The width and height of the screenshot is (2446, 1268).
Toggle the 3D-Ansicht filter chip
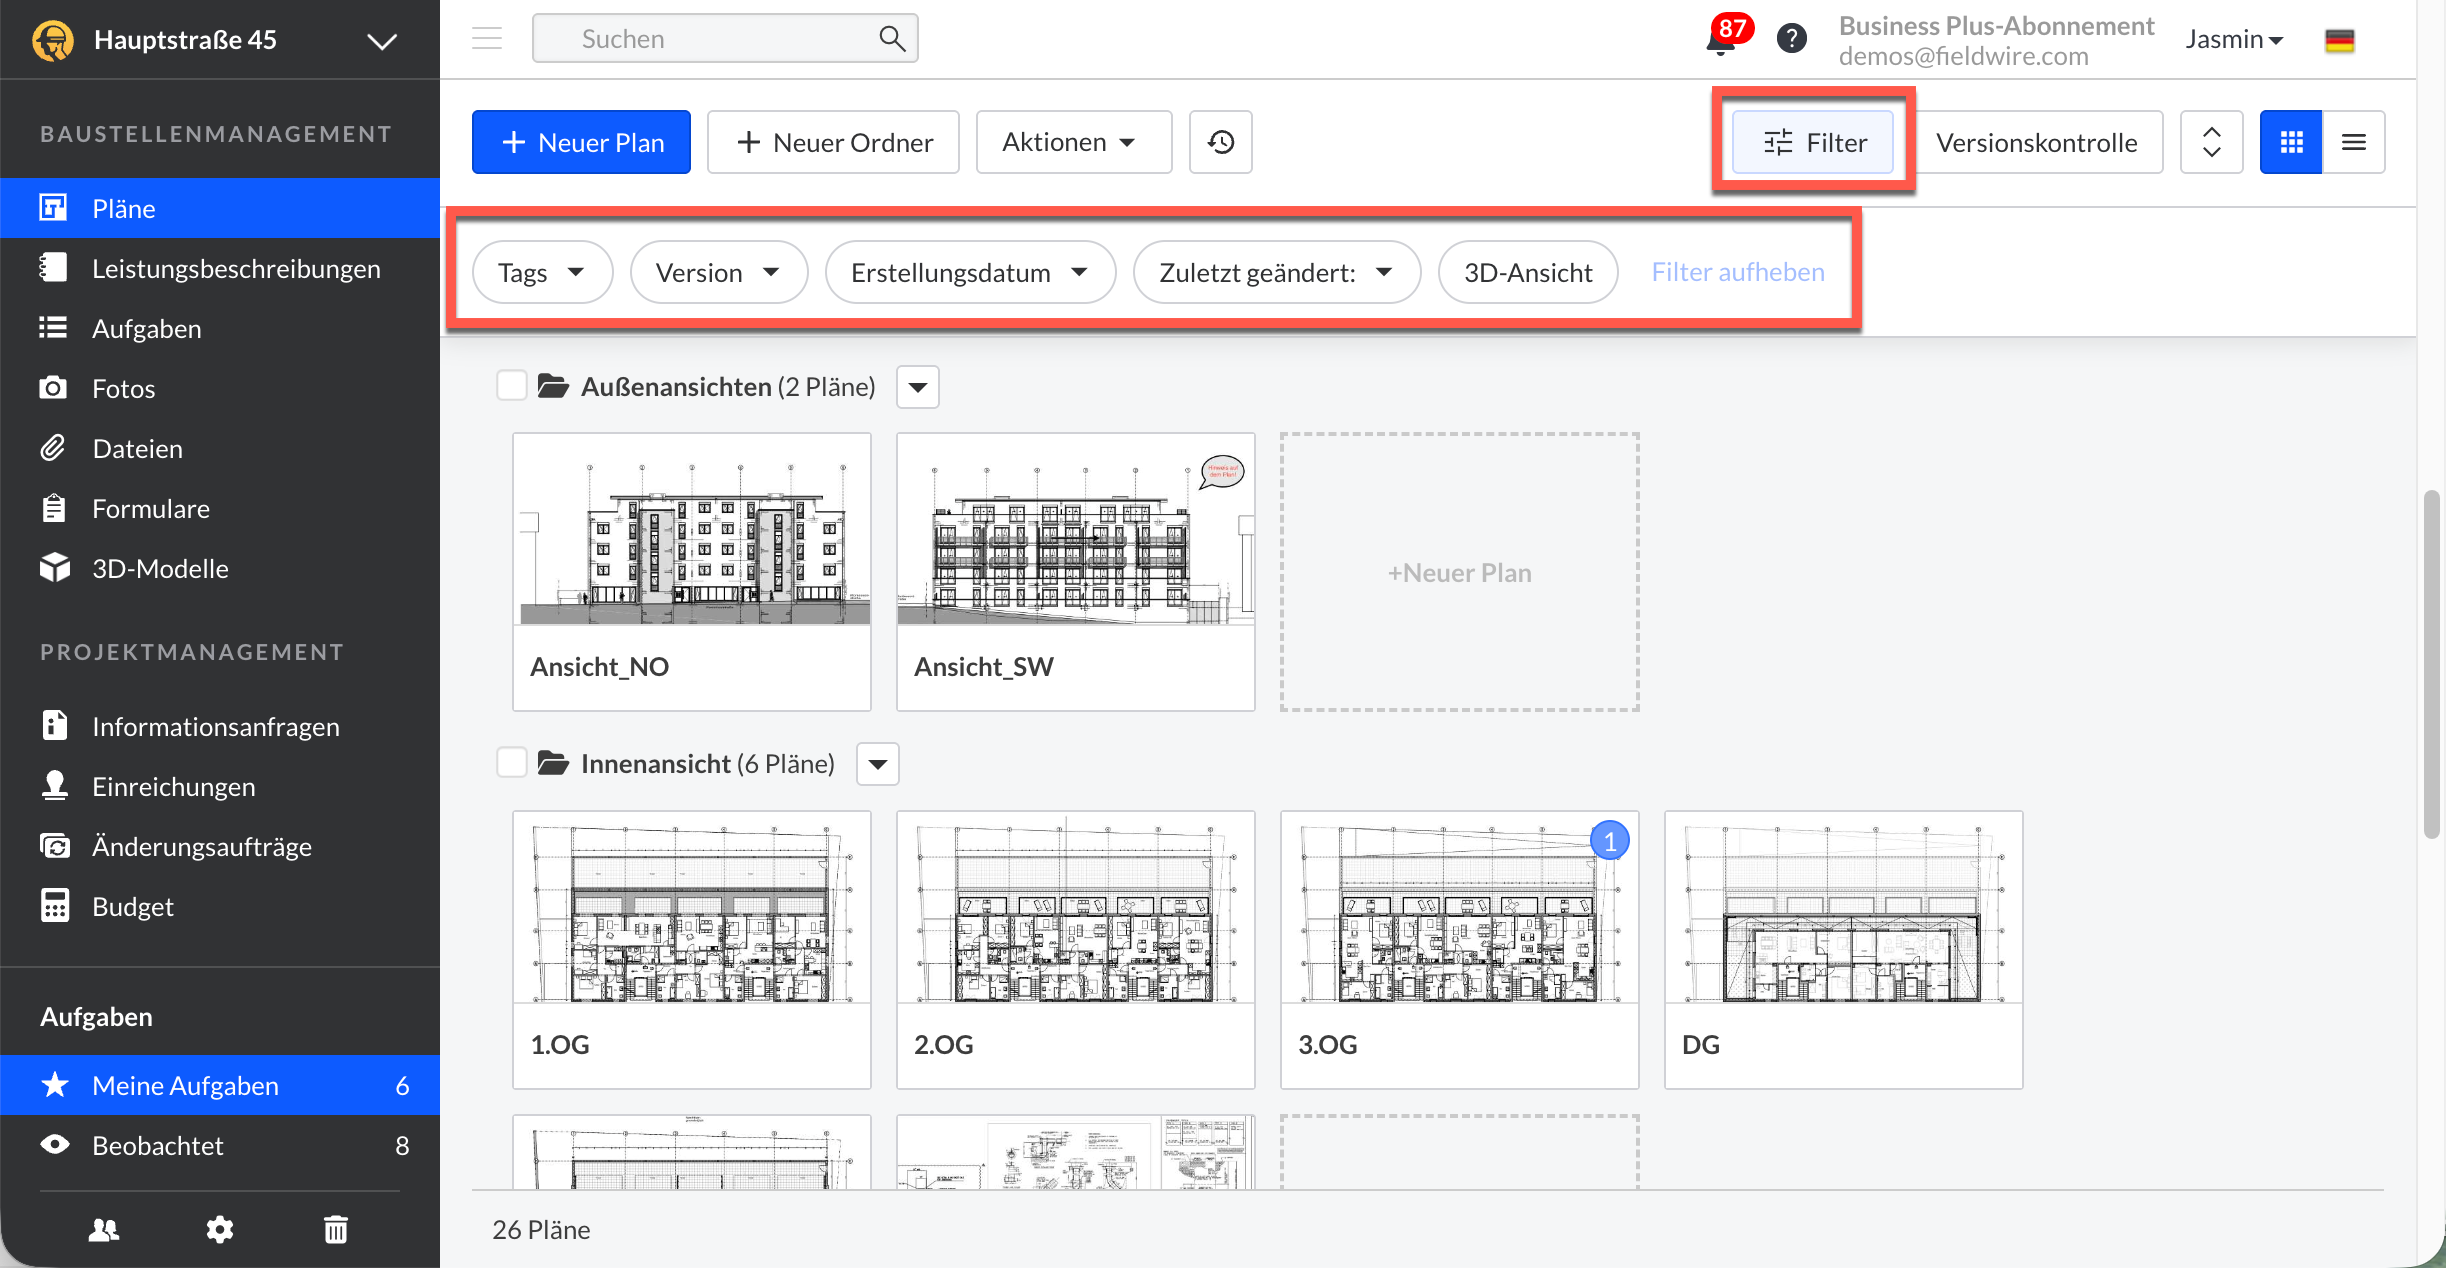click(1527, 272)
